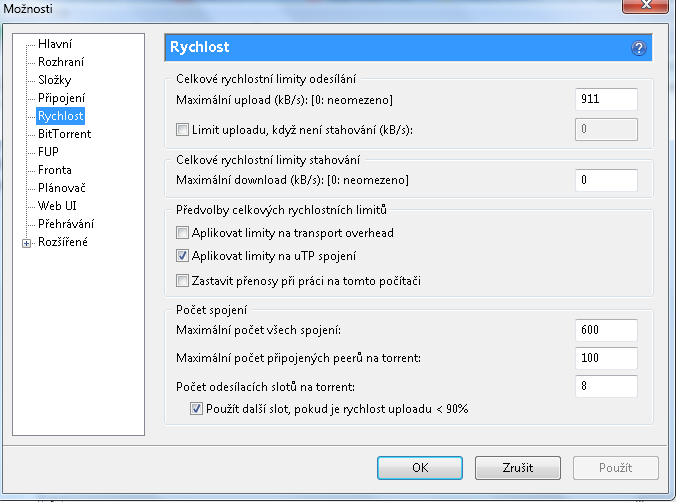Go to the Složky settings page
The height and width of the screenshot is (502, 676).
click(55, 80)
